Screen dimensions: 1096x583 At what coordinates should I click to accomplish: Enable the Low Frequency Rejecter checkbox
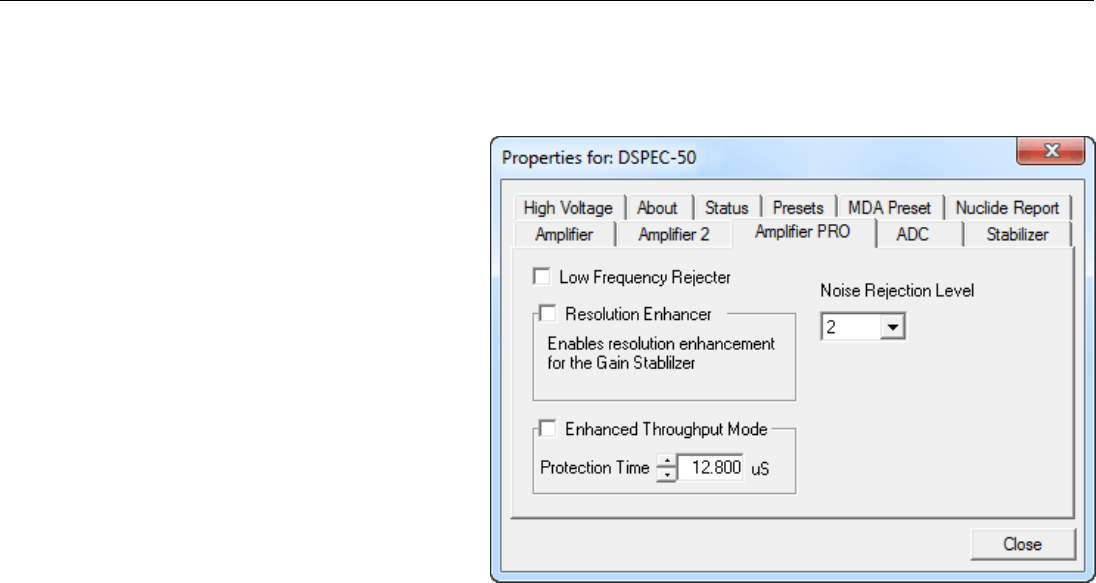click(541, 277)
